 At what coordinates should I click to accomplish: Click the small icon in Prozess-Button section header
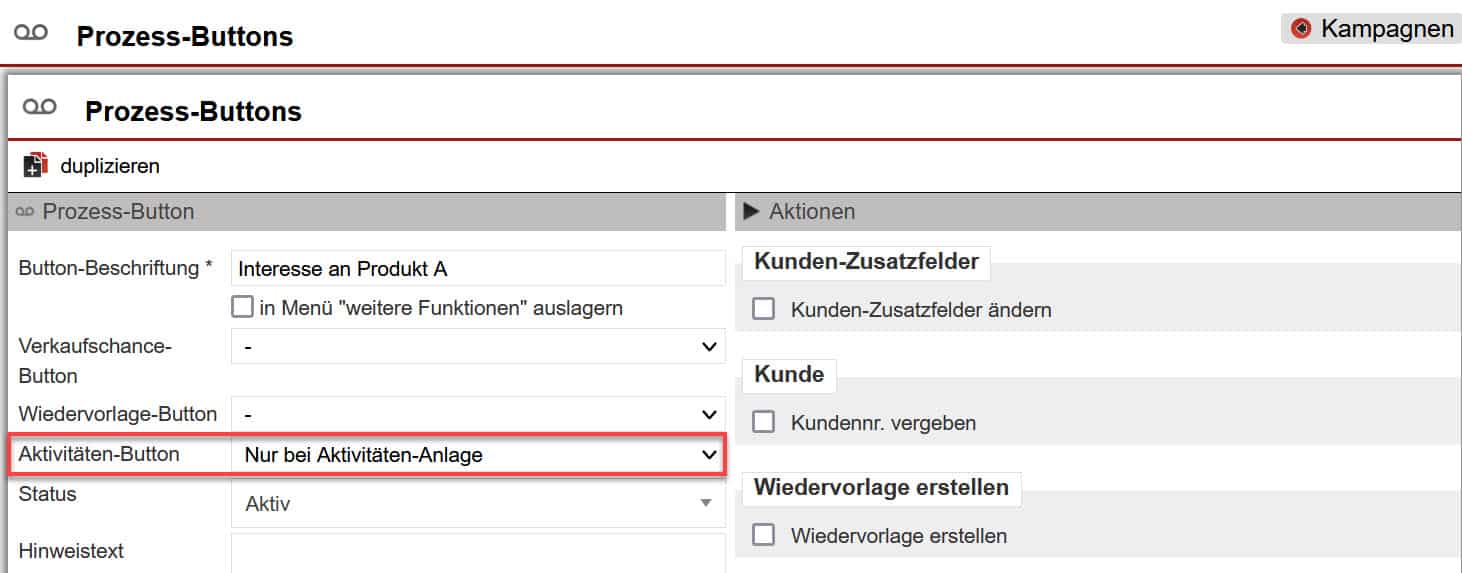pos(25,212)
